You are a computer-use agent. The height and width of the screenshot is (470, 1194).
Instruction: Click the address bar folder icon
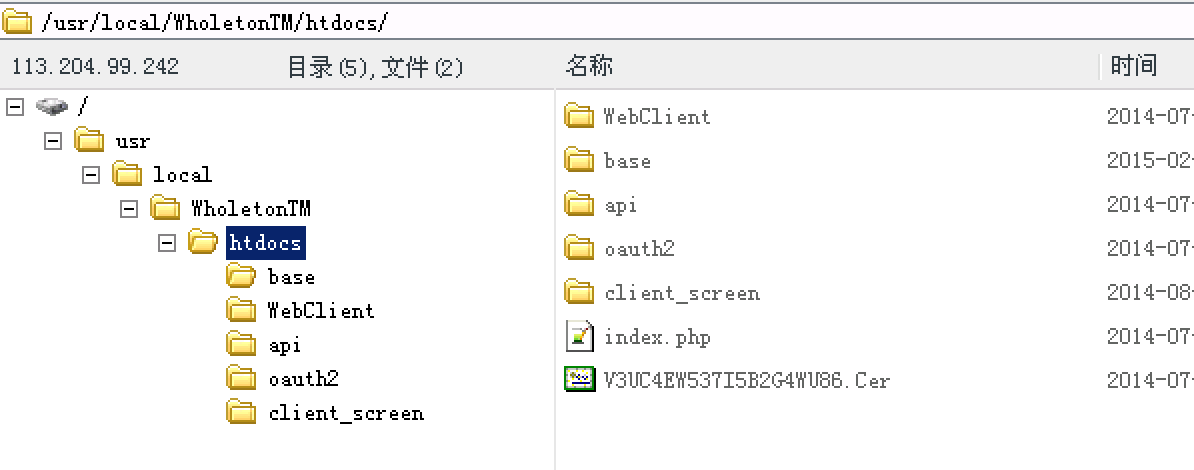point(17,21)
